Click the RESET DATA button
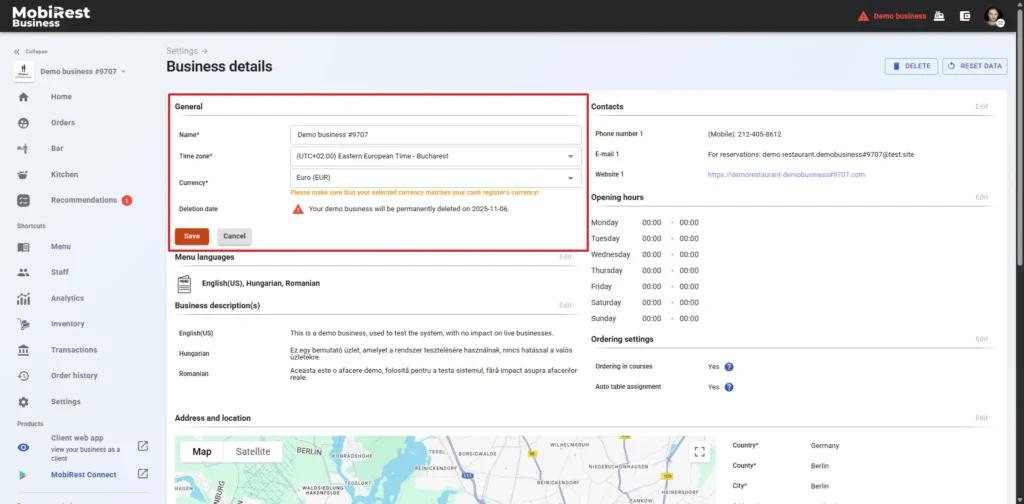The image size is (1024, 504). 974,66
